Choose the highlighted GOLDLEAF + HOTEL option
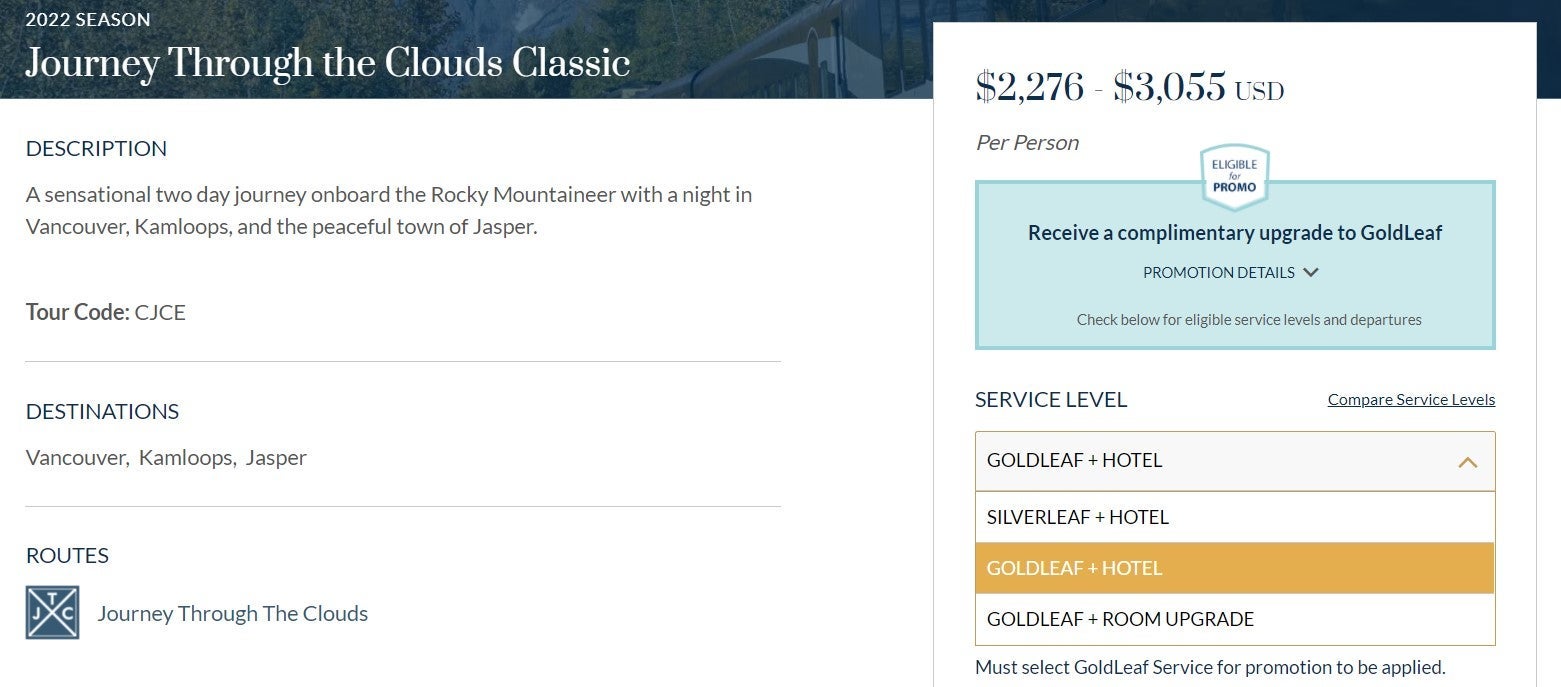Screen dimensions: 1561x687 click(1235, 568)
